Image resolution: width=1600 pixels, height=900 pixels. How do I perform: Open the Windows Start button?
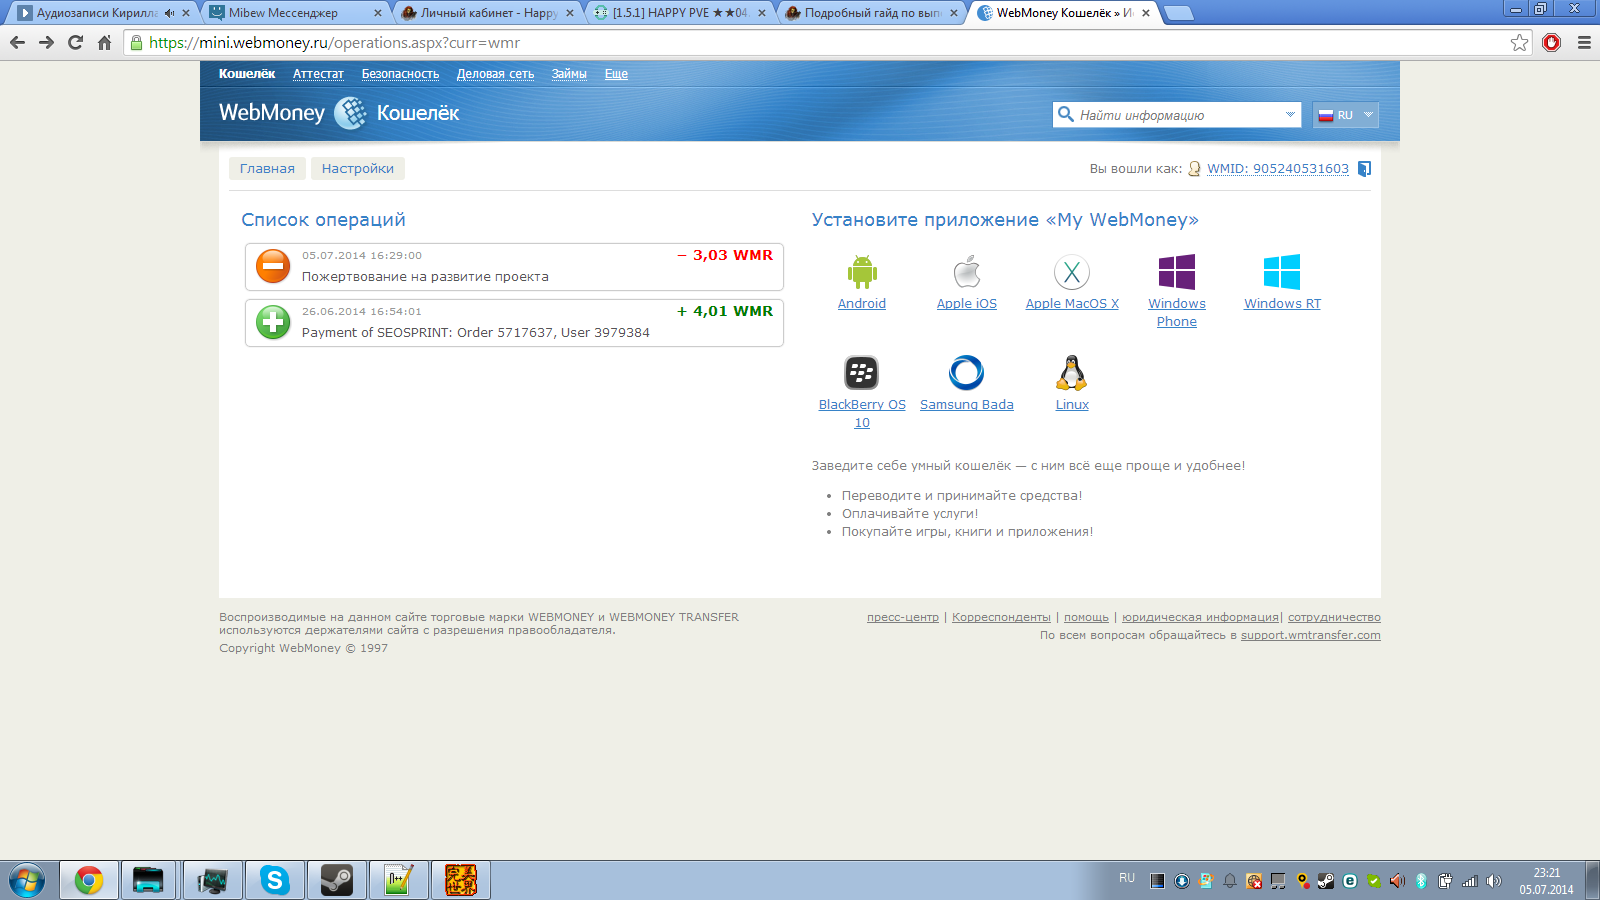(x=26, y=880)
